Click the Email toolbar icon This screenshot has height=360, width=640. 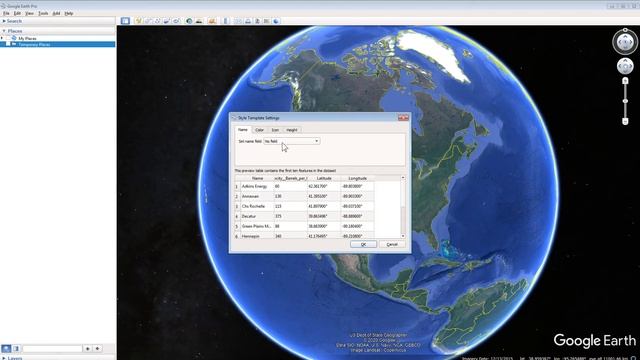(238, 21)
